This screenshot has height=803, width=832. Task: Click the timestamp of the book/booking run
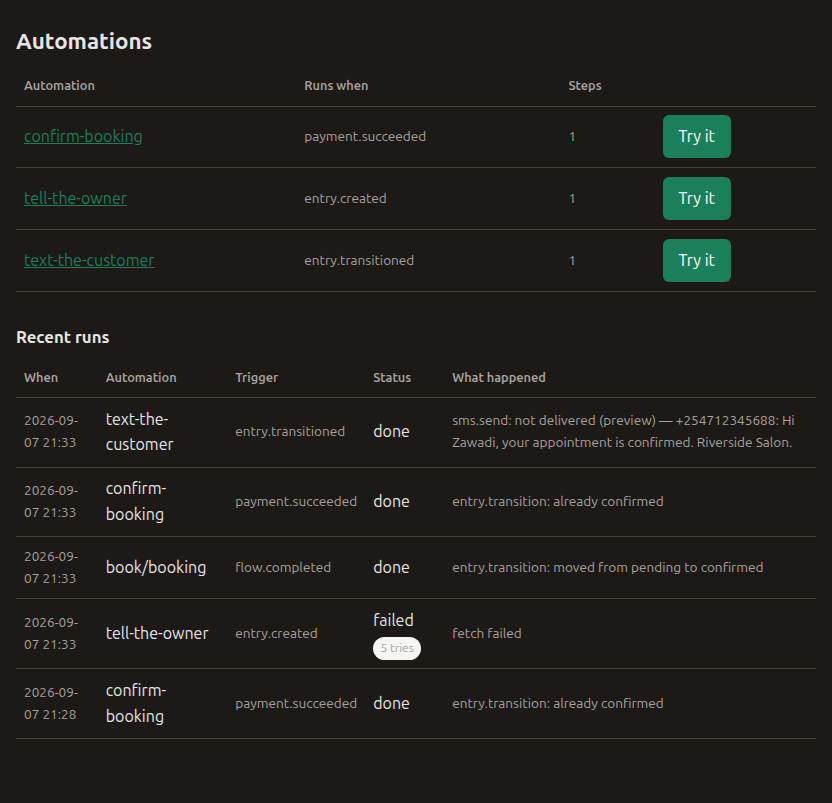pyautogui.click(x=51, y=567)
